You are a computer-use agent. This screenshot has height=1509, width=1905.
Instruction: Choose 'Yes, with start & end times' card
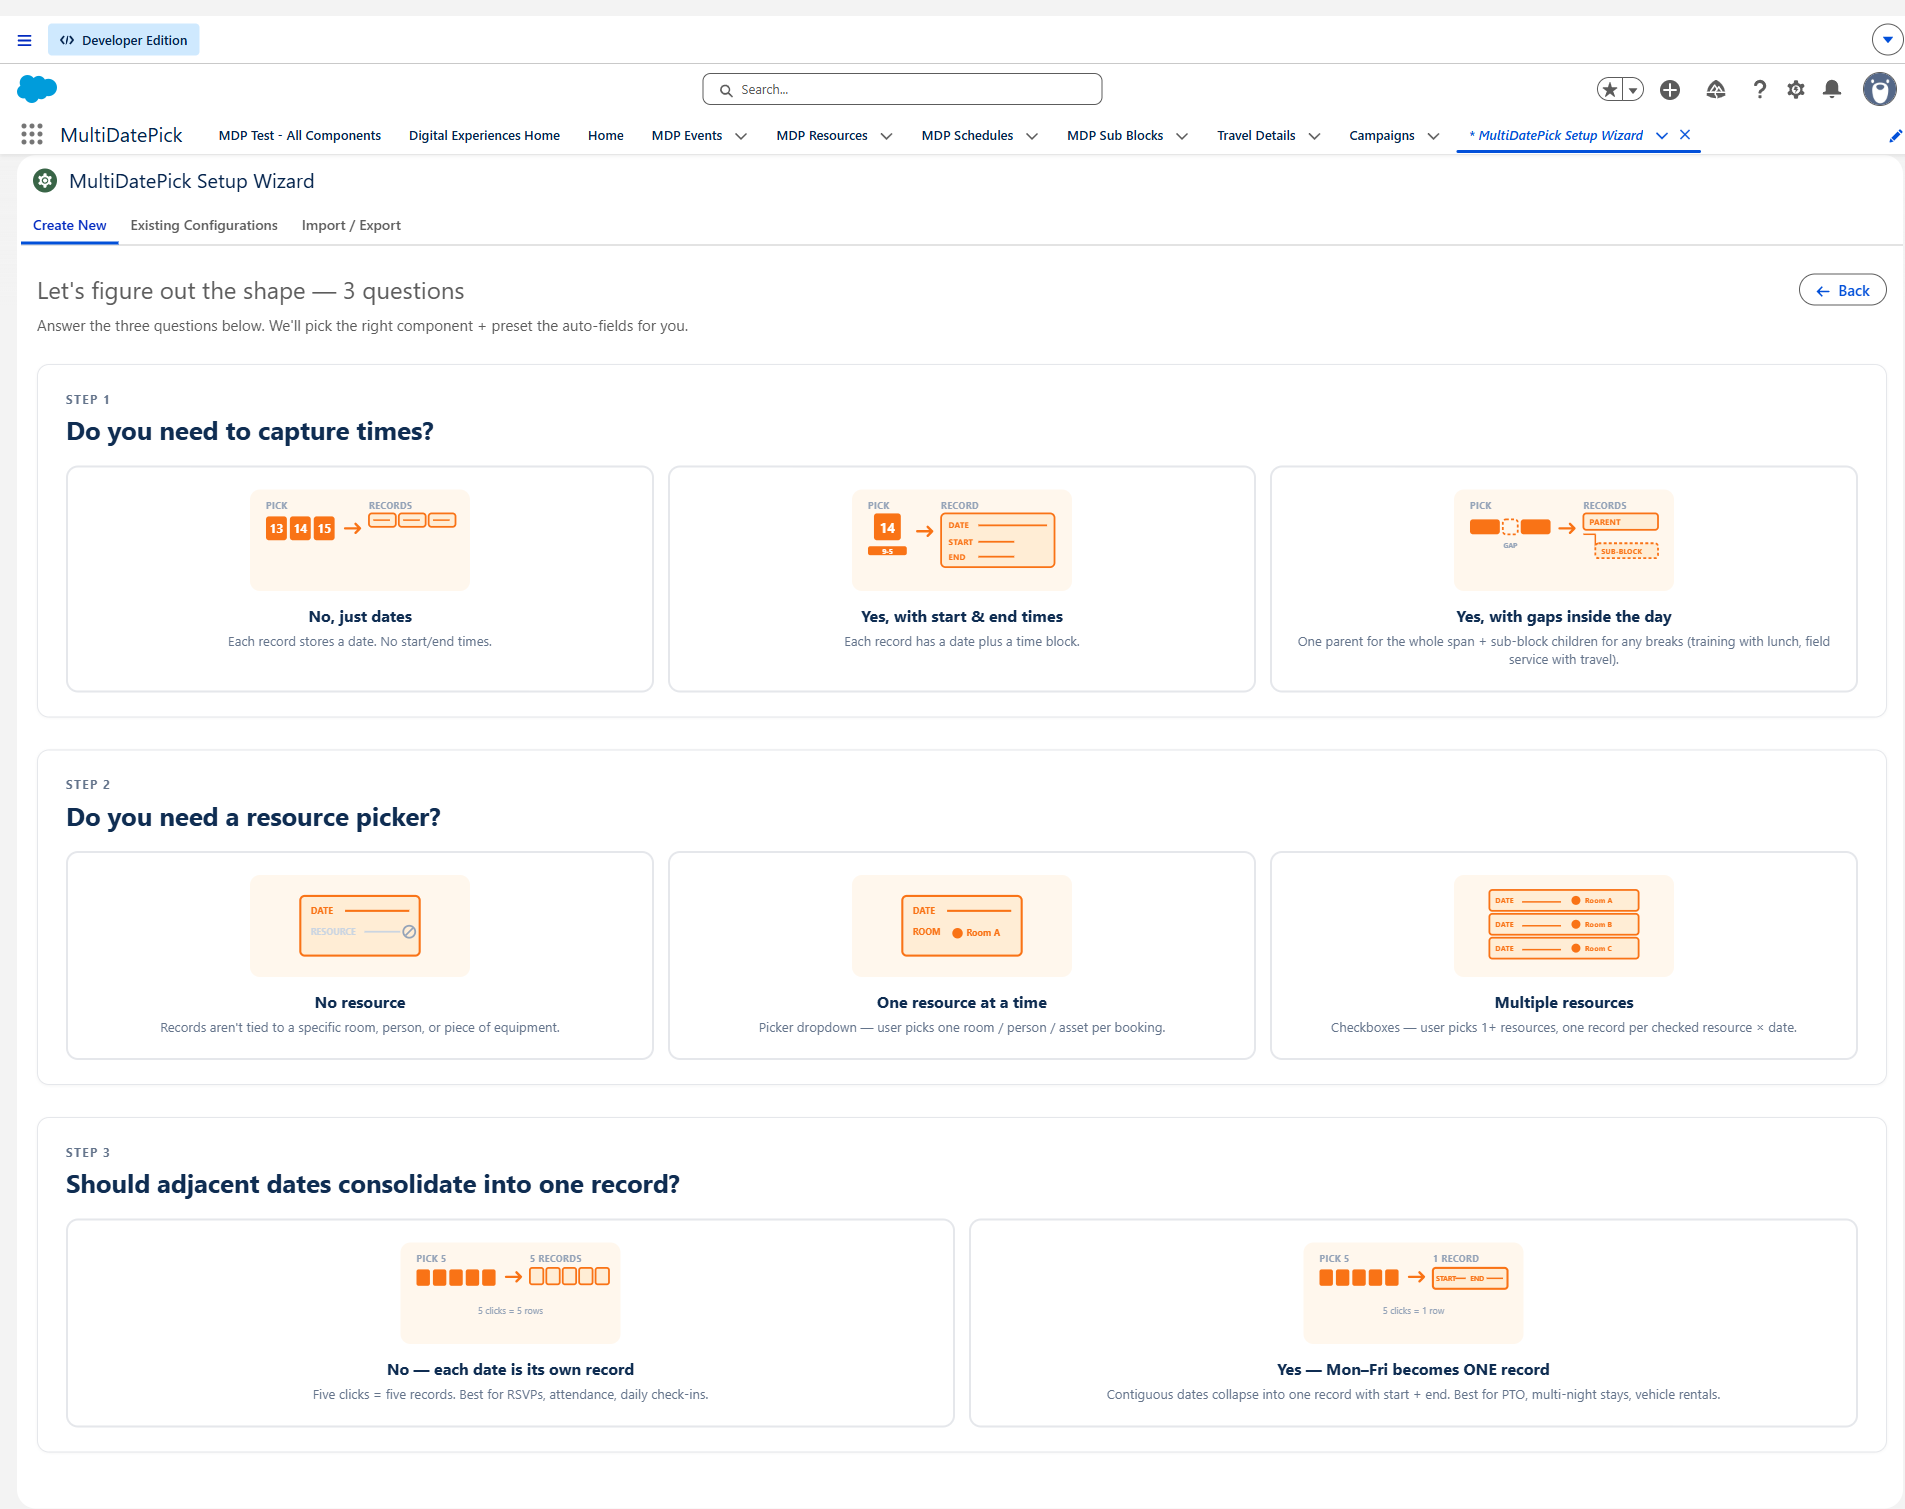click(x=962, y=579)
